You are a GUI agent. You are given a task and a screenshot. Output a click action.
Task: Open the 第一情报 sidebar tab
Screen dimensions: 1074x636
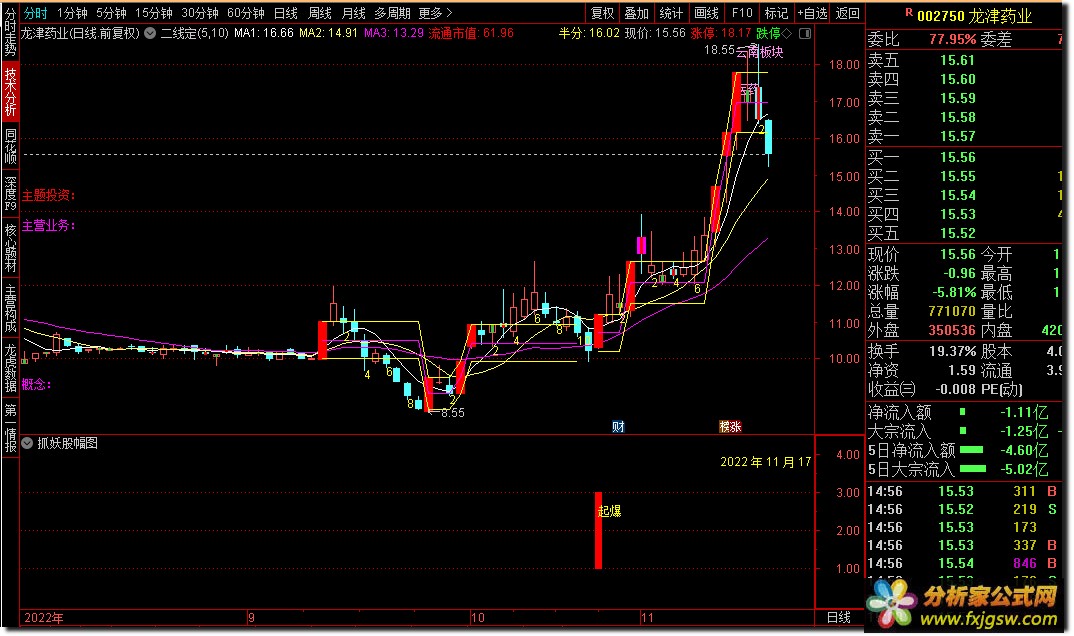click(x=10, y=429)
